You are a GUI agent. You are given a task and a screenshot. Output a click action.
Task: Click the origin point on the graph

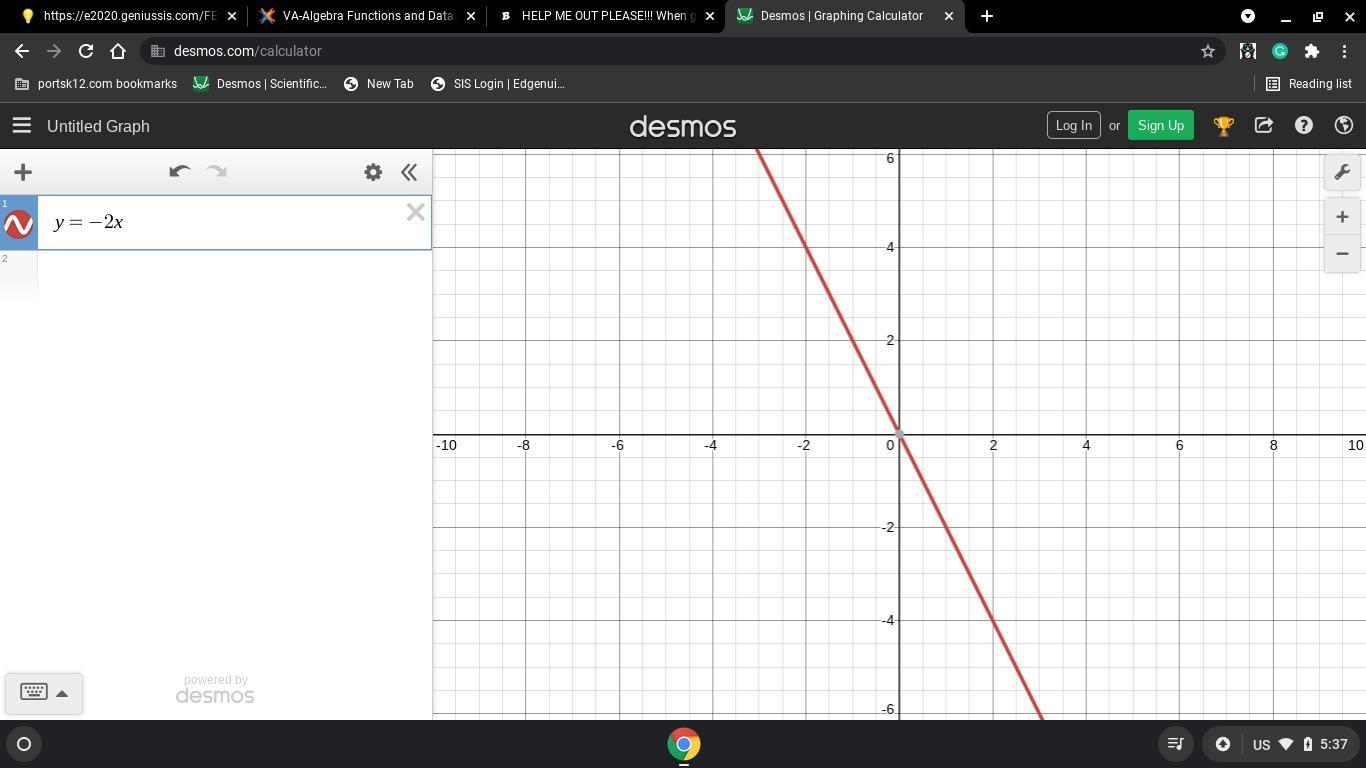(x=899, y=435)
